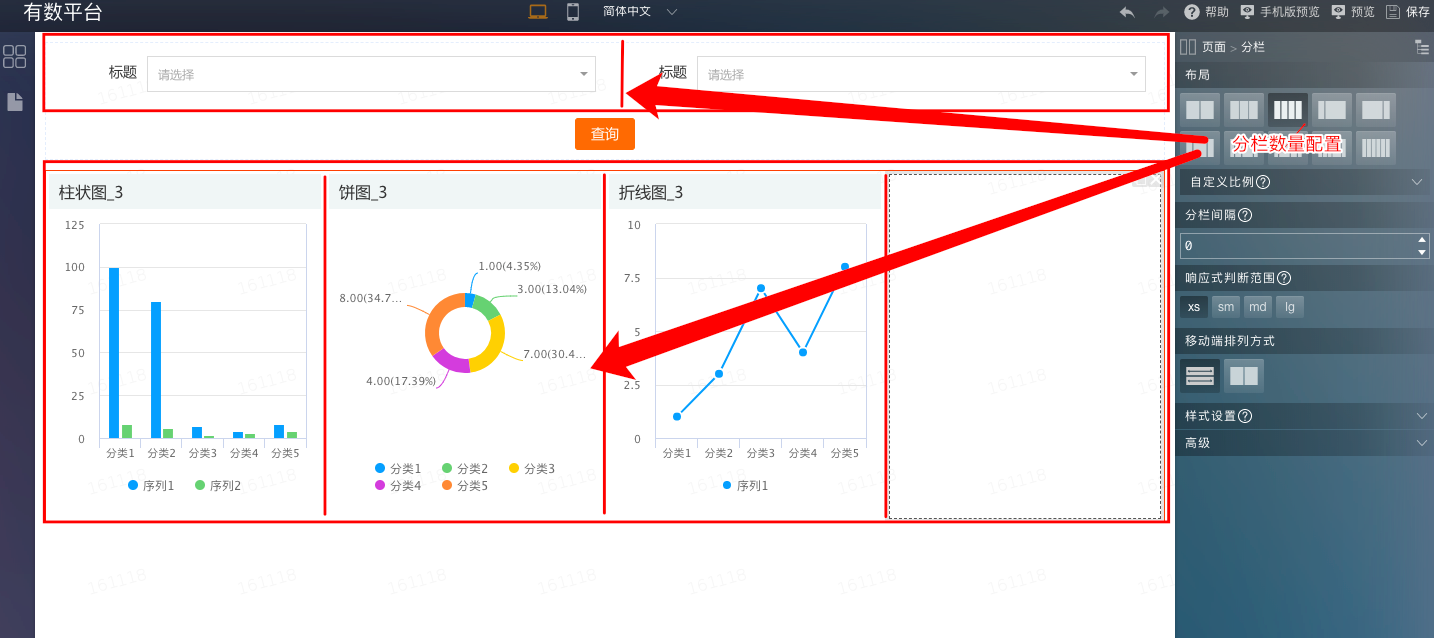Open 手机版预览 mobile preview
Image resolution: width=1434 pixels, height=638 pixels.
(x=1280, y=12)
